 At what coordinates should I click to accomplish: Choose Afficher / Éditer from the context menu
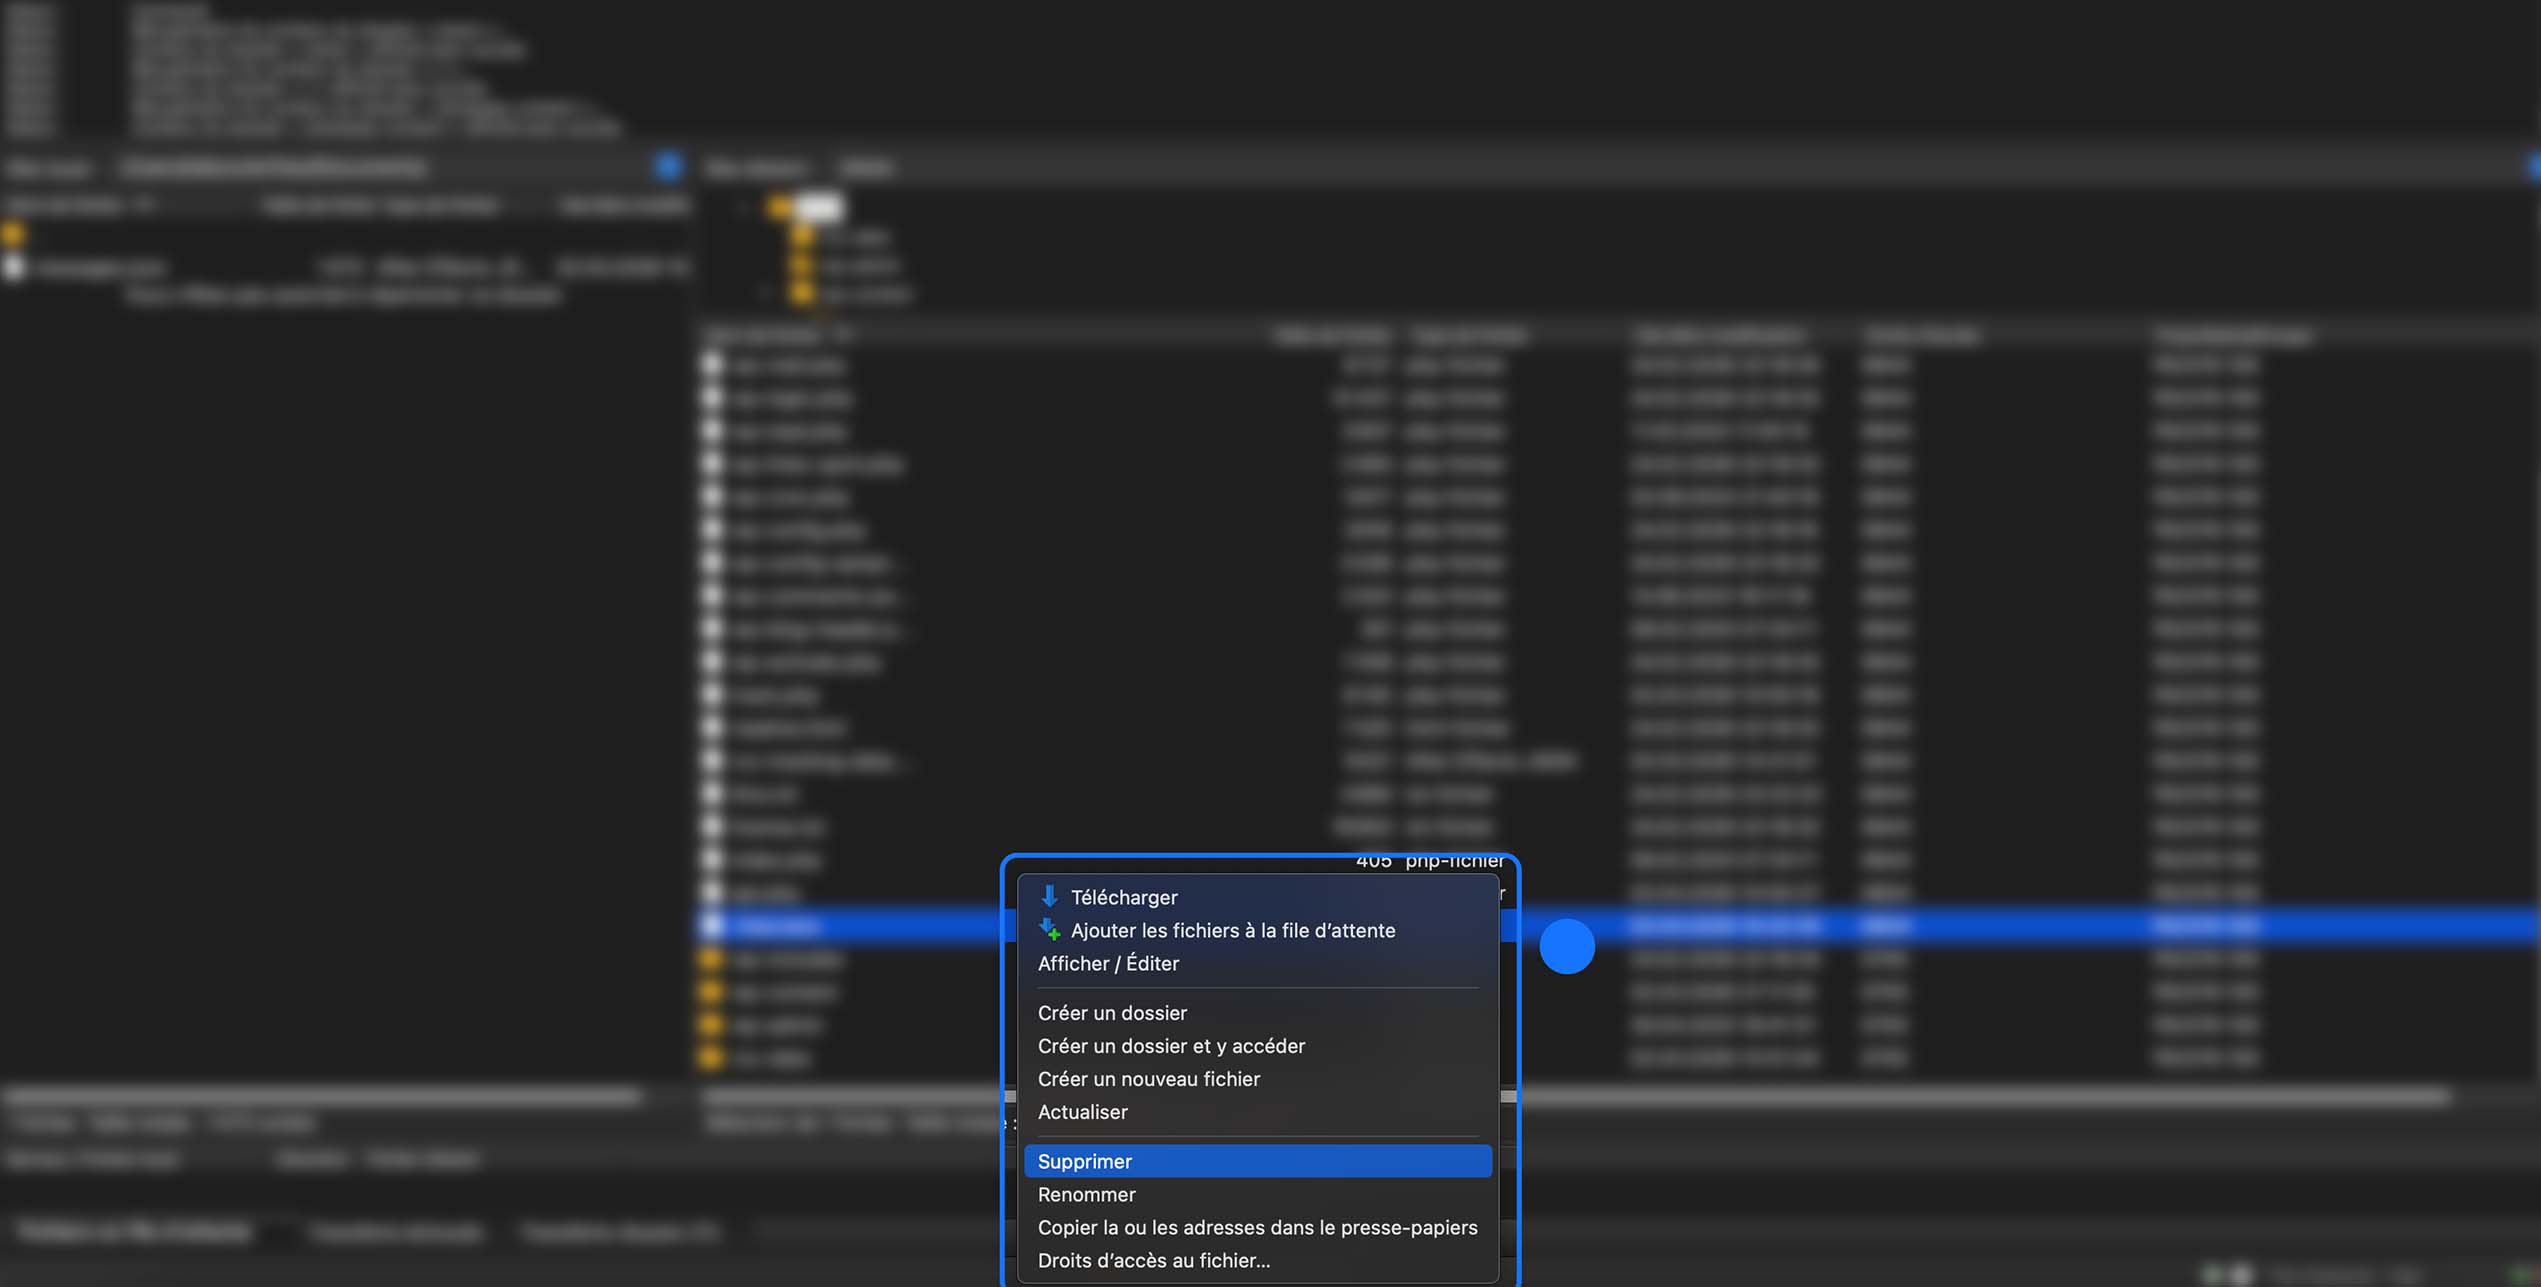1109,963
